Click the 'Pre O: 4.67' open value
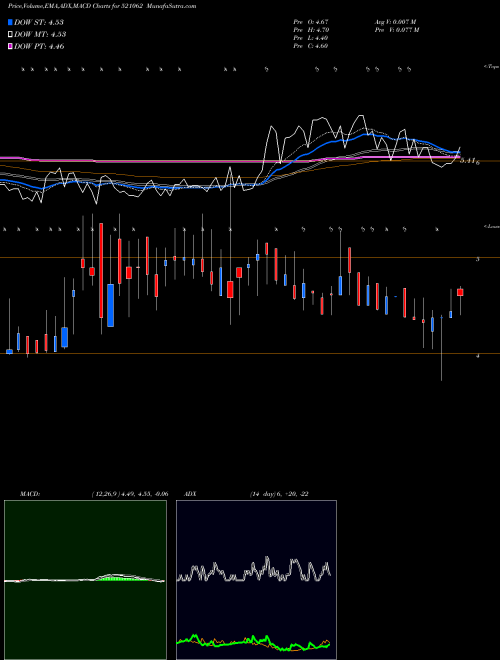 tap(311, 22)
